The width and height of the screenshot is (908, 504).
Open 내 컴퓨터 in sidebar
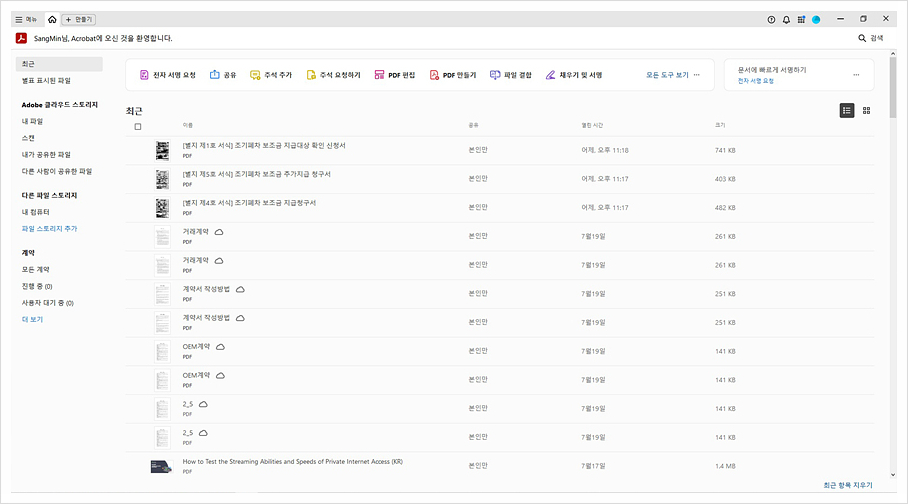point(36,212)
